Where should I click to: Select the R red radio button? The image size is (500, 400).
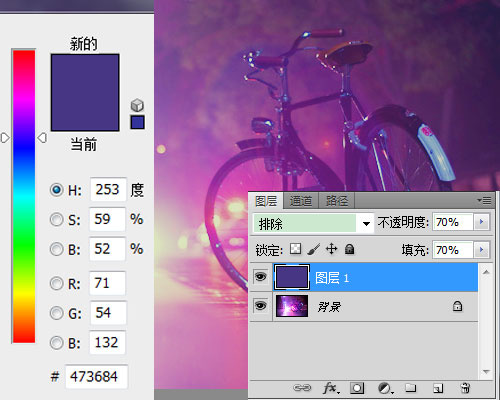click(x=56, y=283)
